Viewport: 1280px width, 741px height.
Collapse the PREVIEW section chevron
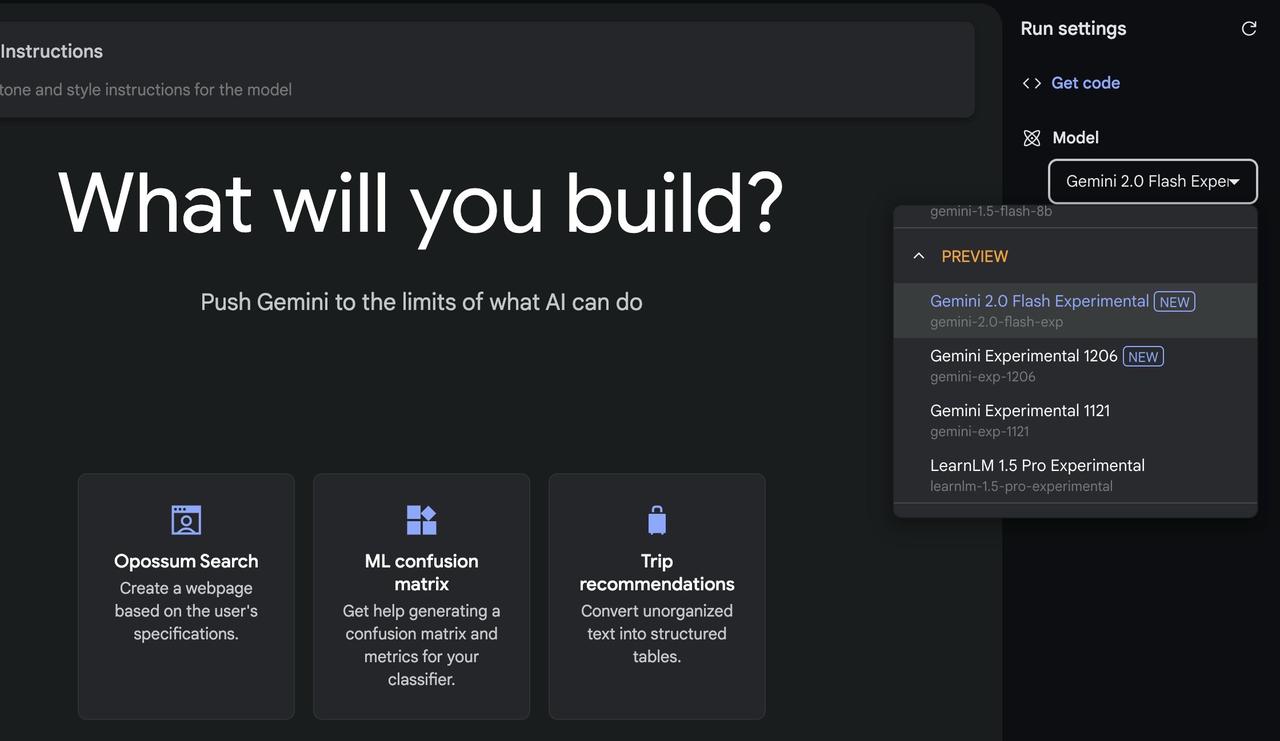(919, 256)
